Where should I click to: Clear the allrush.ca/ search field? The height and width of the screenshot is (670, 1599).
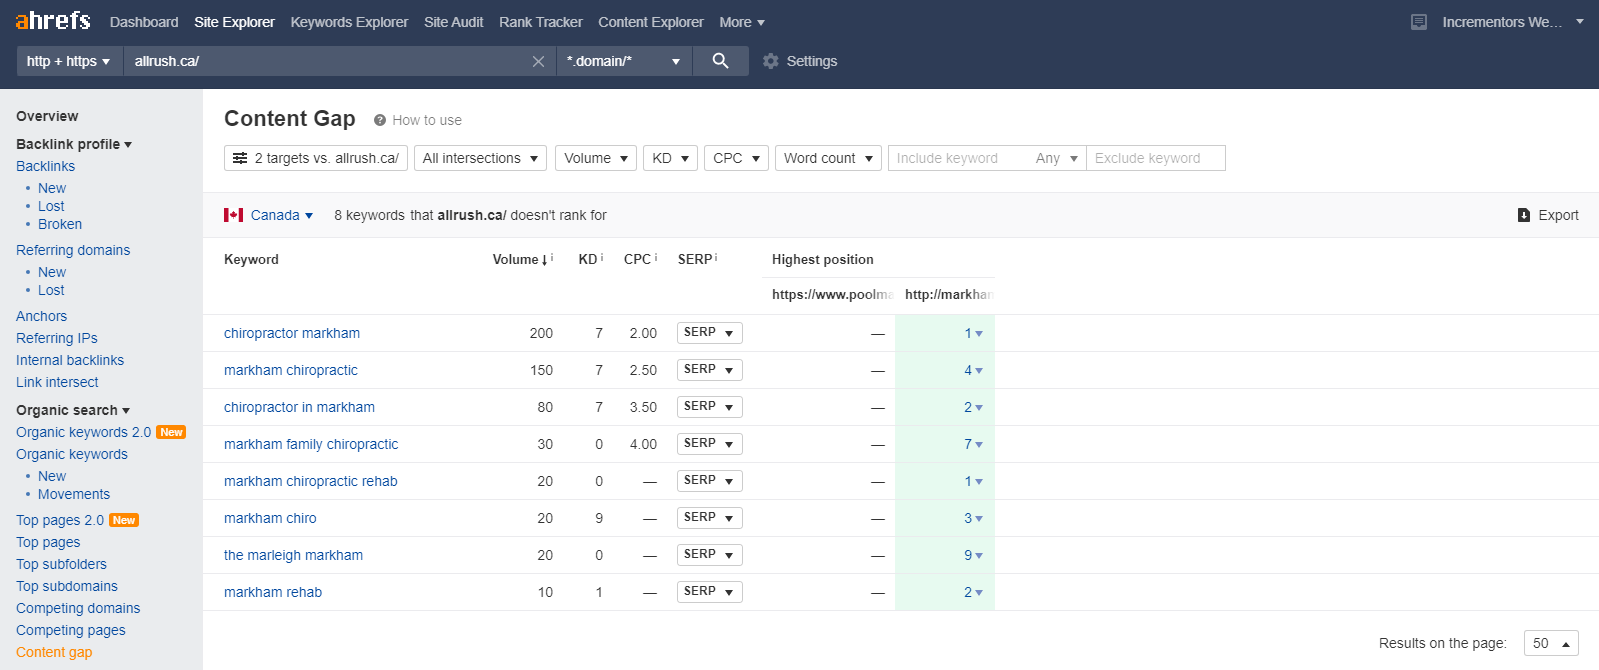(538, 62)
